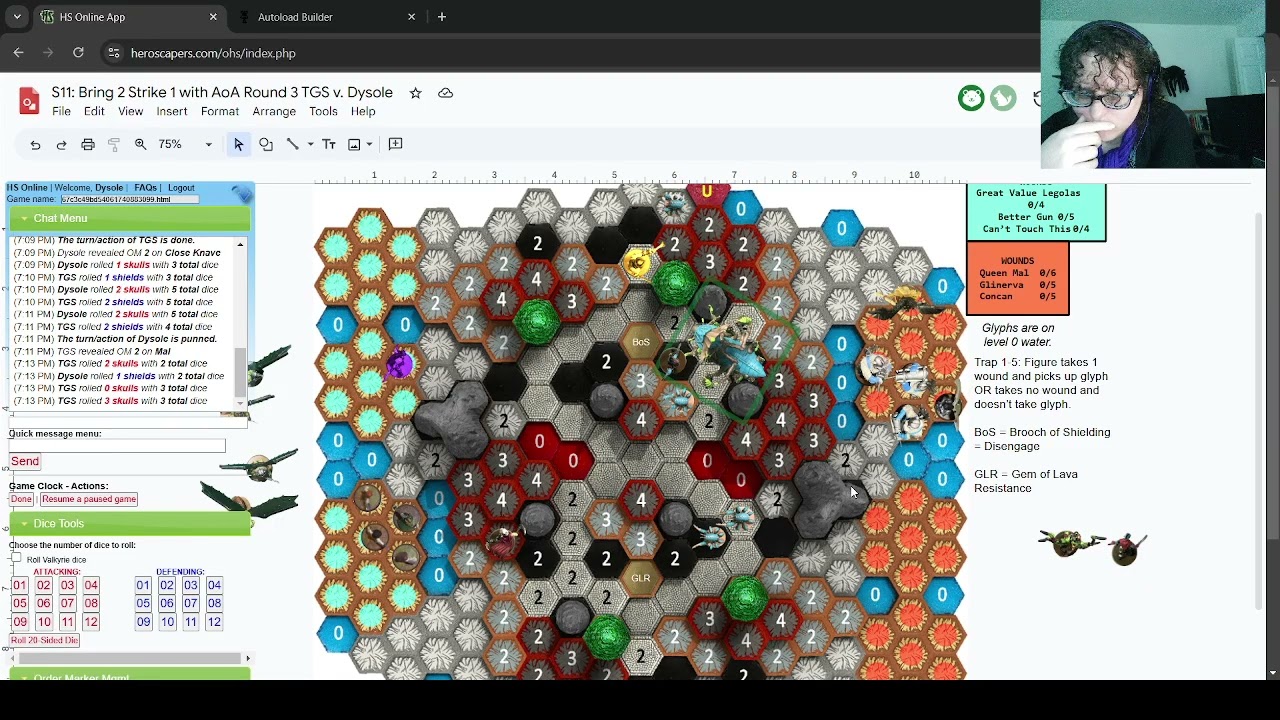This screenshot has height=720, width=1280.
Task: Click the green avatar icon beside title
Action: (x=971, y=98)
